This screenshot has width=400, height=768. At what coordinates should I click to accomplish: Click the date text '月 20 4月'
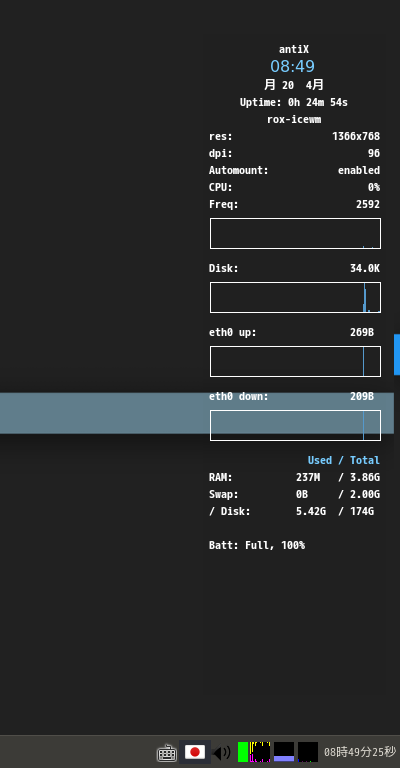[x=294, y=85]
